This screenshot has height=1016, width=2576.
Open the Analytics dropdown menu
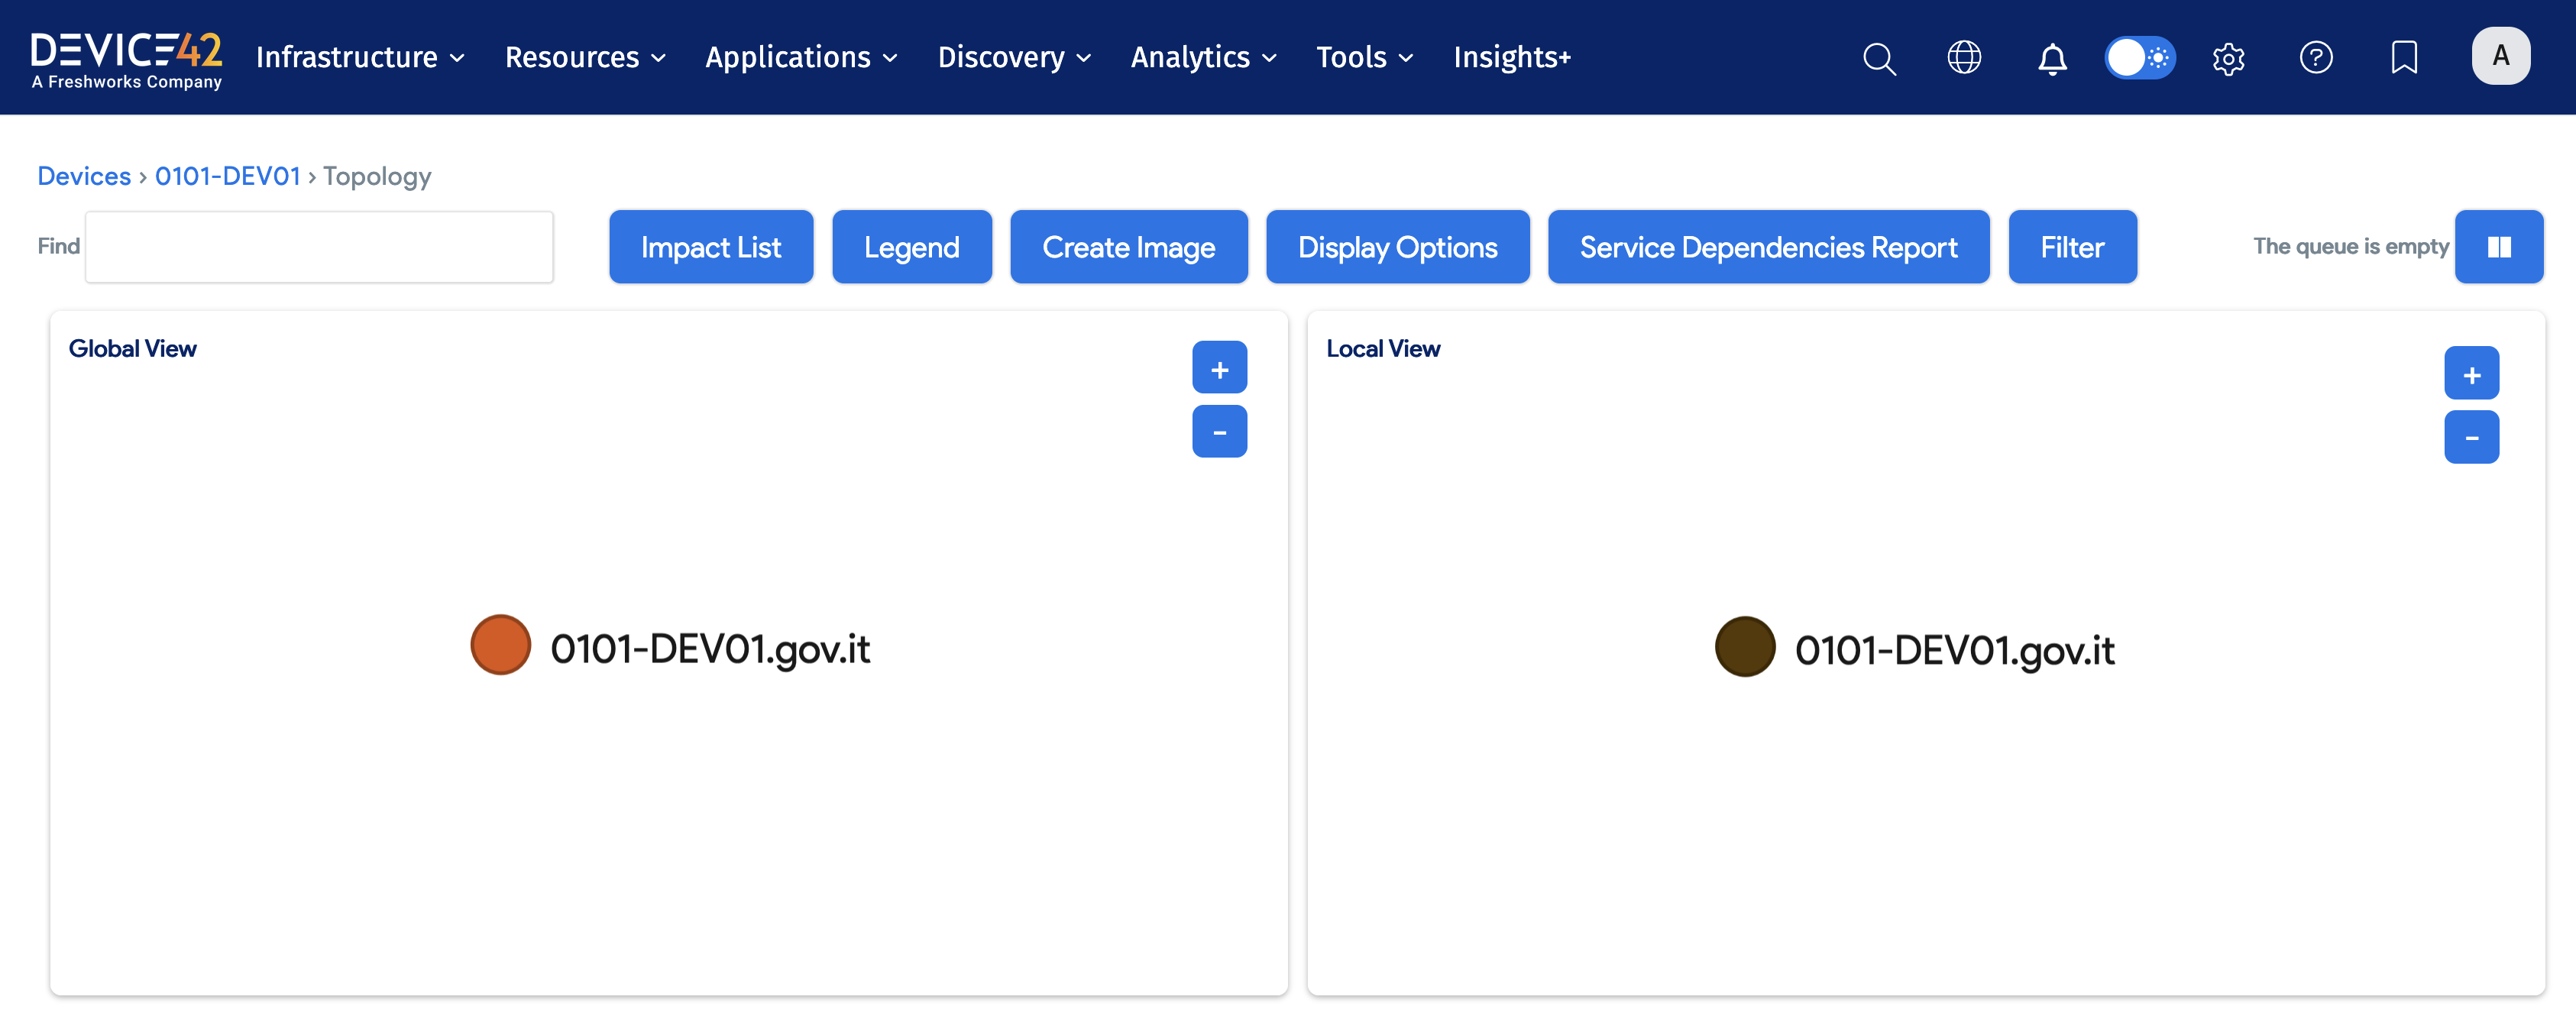click(x=1203, y=58)
